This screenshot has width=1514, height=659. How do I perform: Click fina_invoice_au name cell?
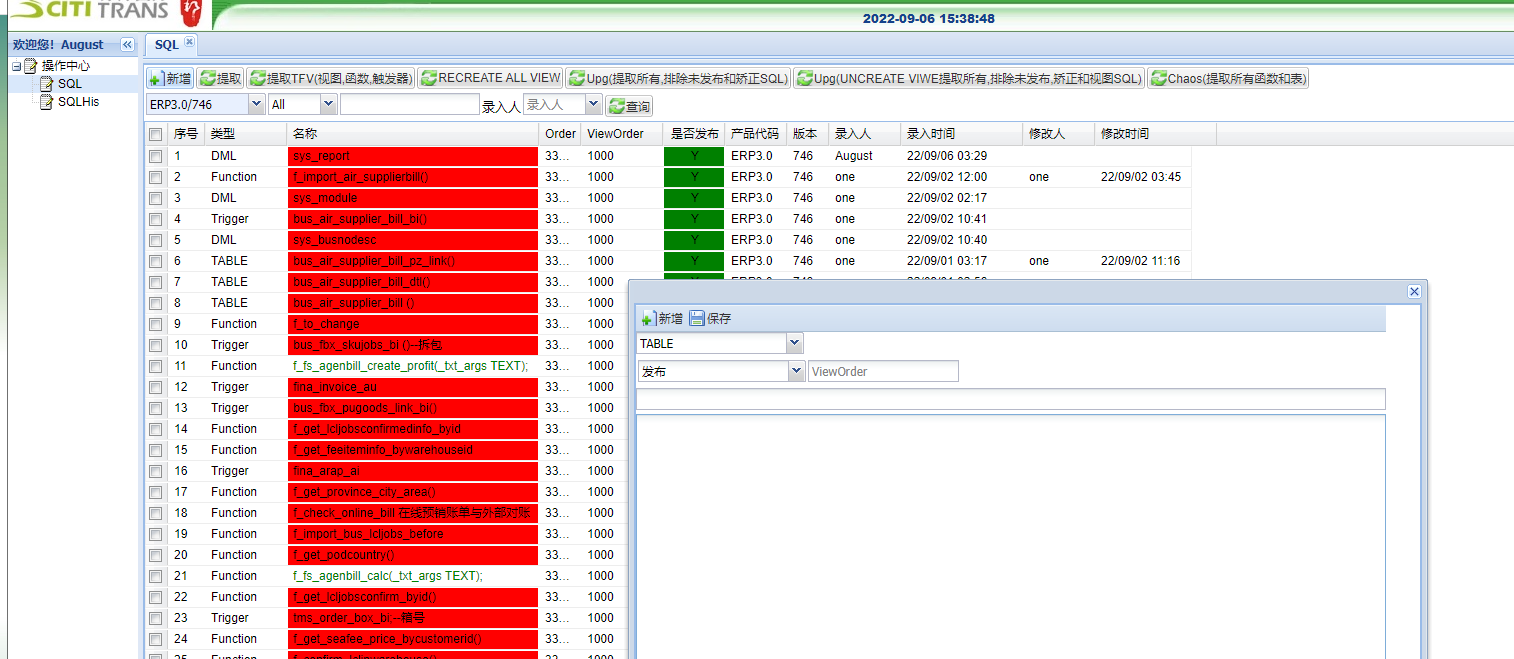pyautogui.click(x=413, y=387)
